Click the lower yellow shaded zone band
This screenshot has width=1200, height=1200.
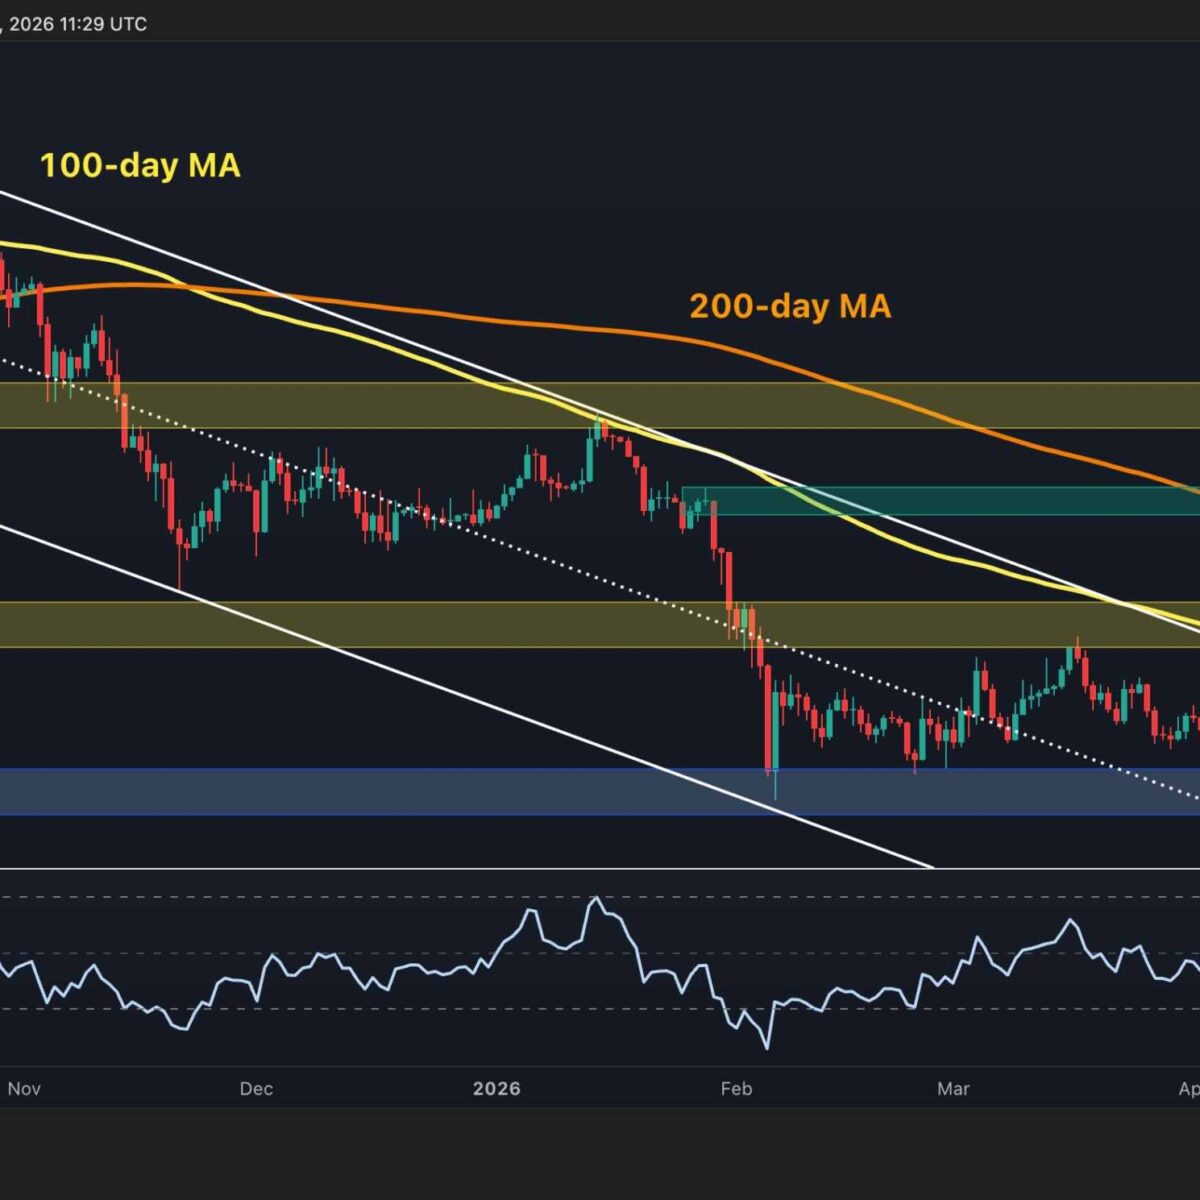(400, 625)
